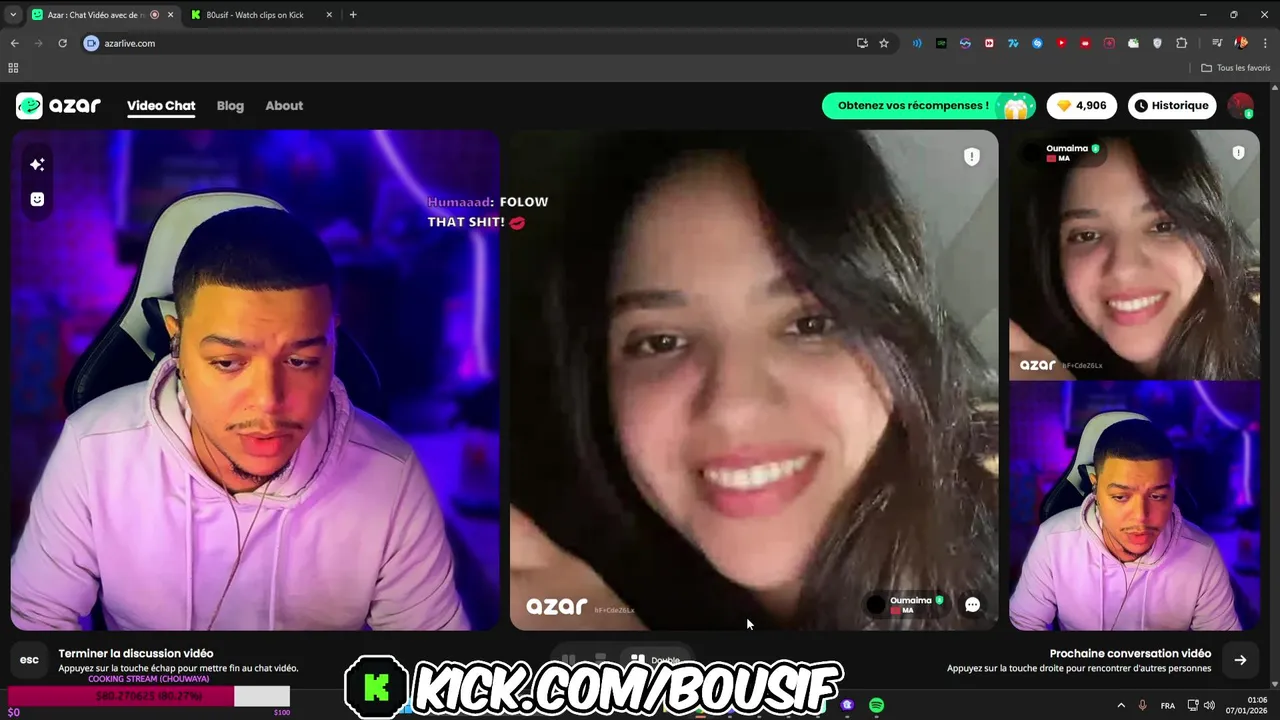Expand the system tray hidden icons chevron
Screen dimensions: 1280x720
coord(1120,705)
